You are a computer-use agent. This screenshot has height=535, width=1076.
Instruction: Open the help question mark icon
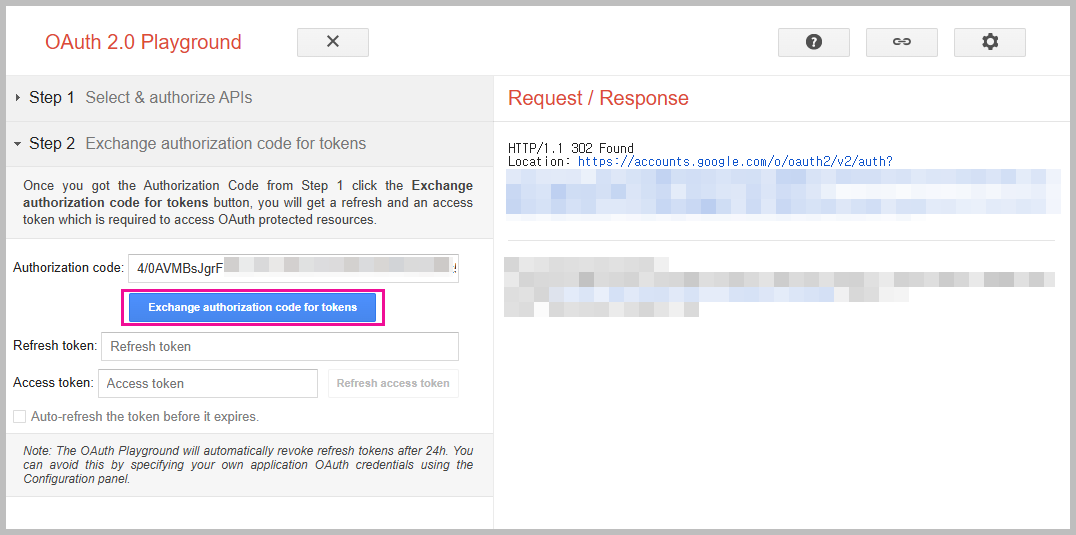click(x=813, y=42)
